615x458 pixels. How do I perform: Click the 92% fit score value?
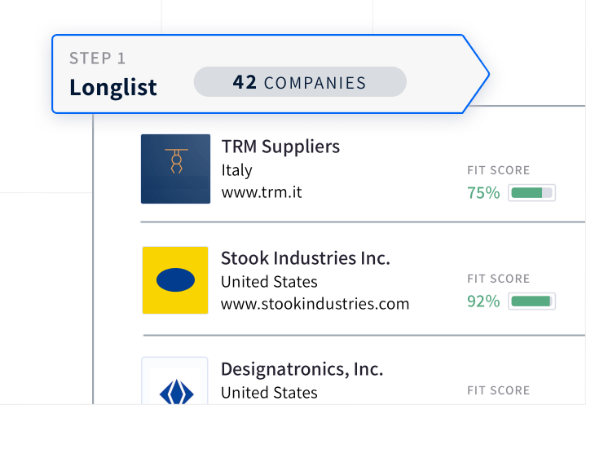[x=484, y=300]
